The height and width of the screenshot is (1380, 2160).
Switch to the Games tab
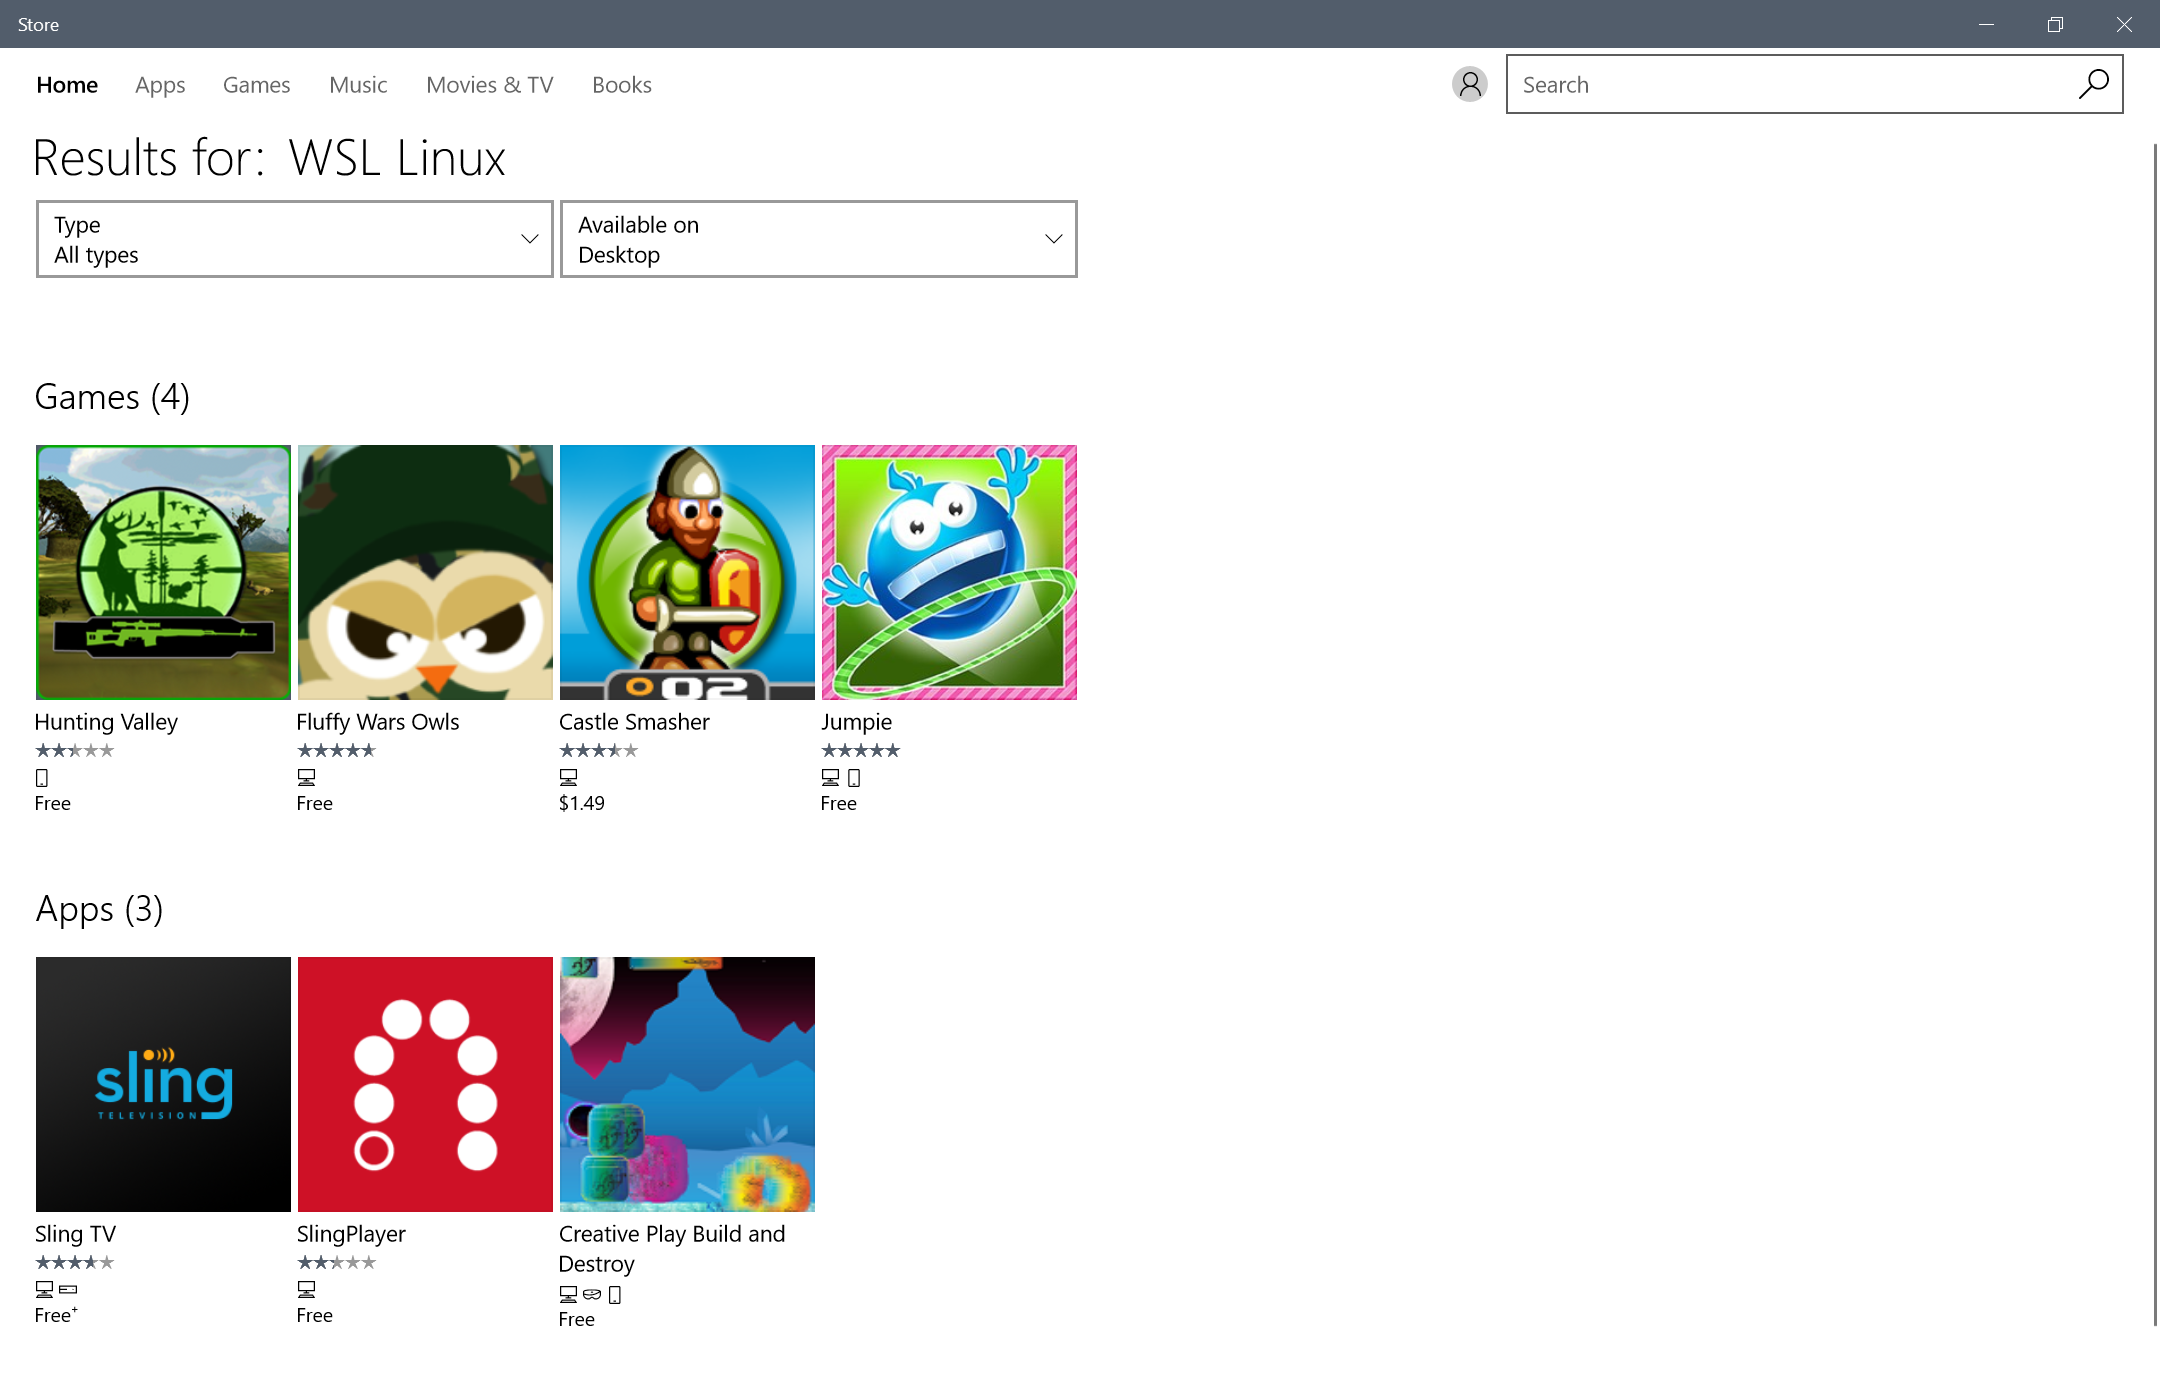pyautogui.click(x=256, y=85)
